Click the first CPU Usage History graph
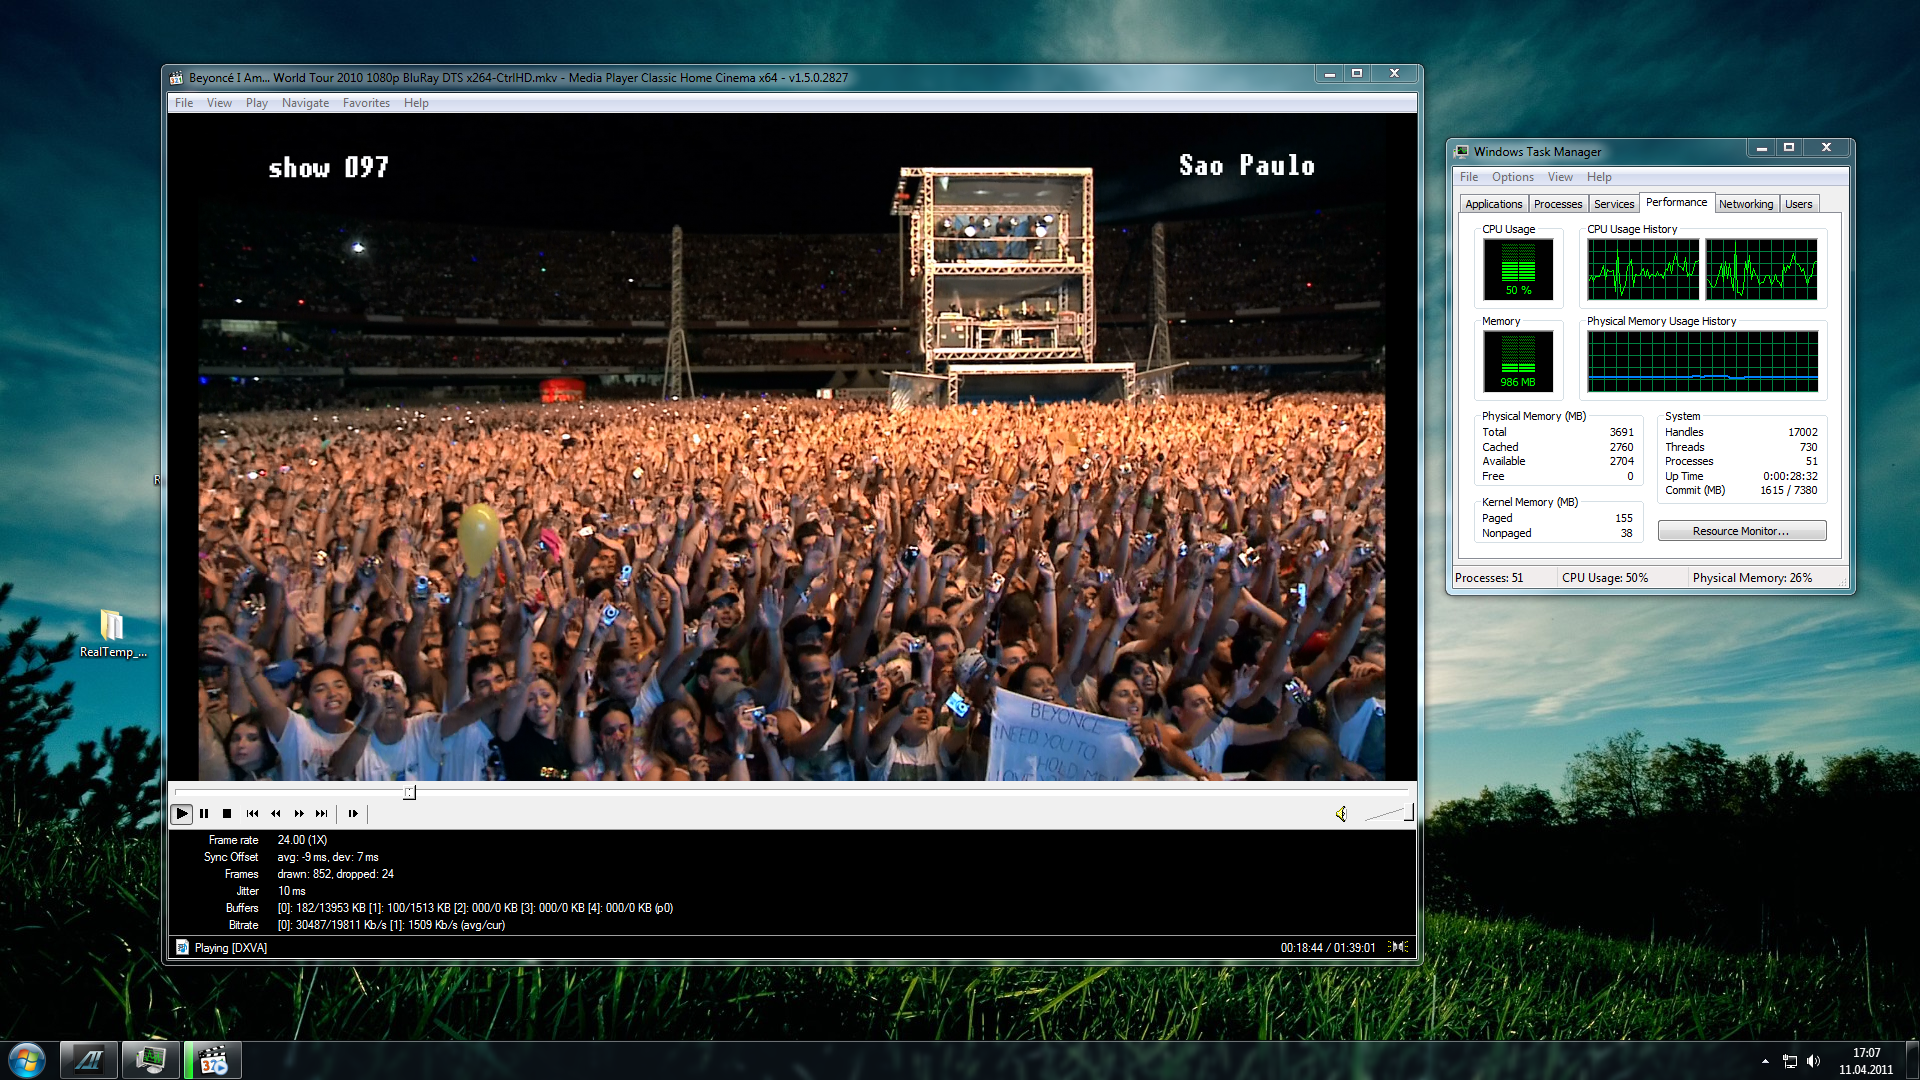The width and height of the screenshot is (1920, 1080). tap(1642, 269)
